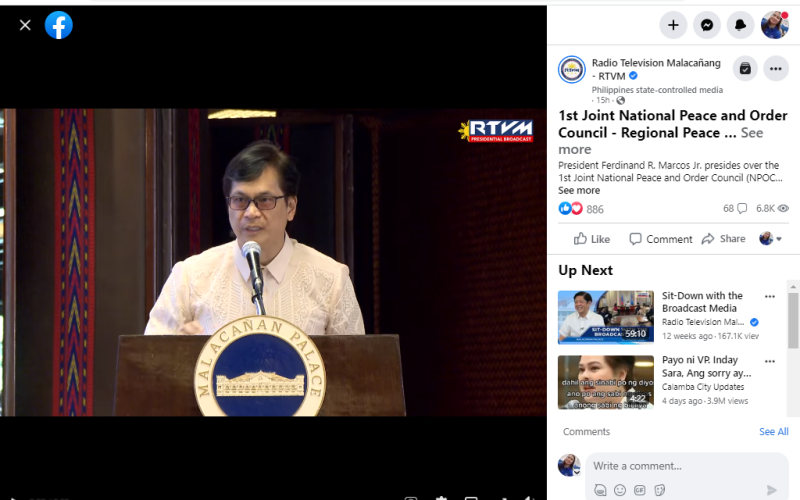The width and height of the screenshot is (800, 500).
Task: Open post options three-dot menu
Action: pos(776,68)
